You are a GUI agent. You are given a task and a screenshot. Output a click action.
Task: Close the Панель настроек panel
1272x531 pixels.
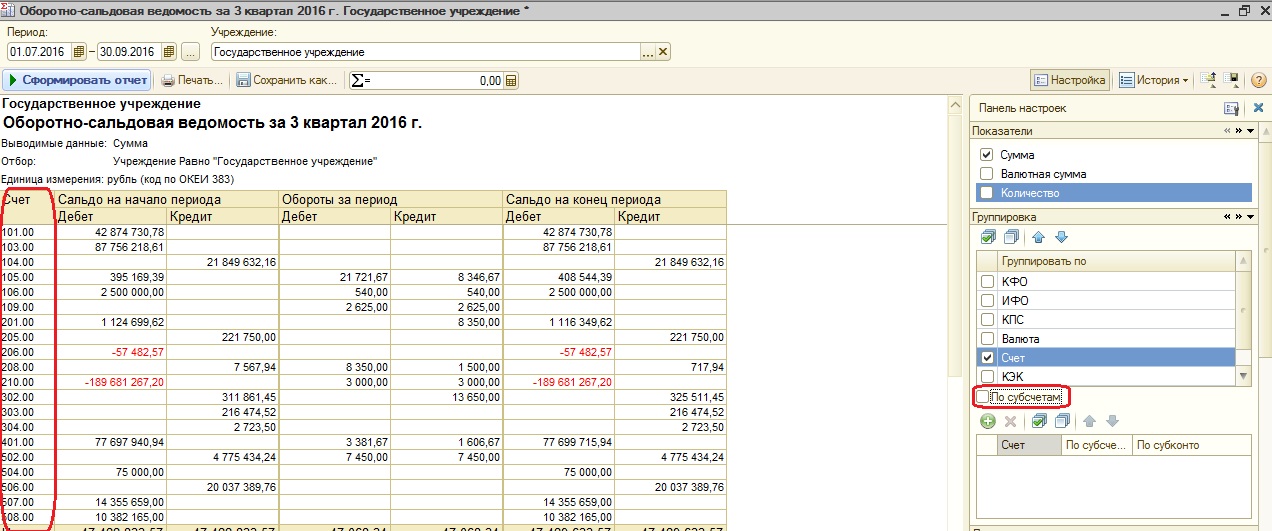coord(1257,108)
